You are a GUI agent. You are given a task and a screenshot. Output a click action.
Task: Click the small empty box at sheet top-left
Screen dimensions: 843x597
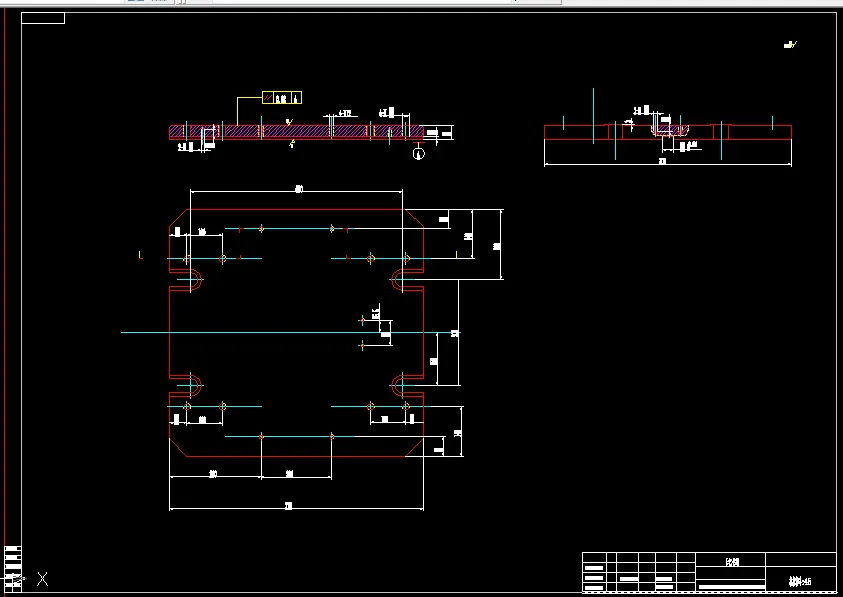point(43,18)
